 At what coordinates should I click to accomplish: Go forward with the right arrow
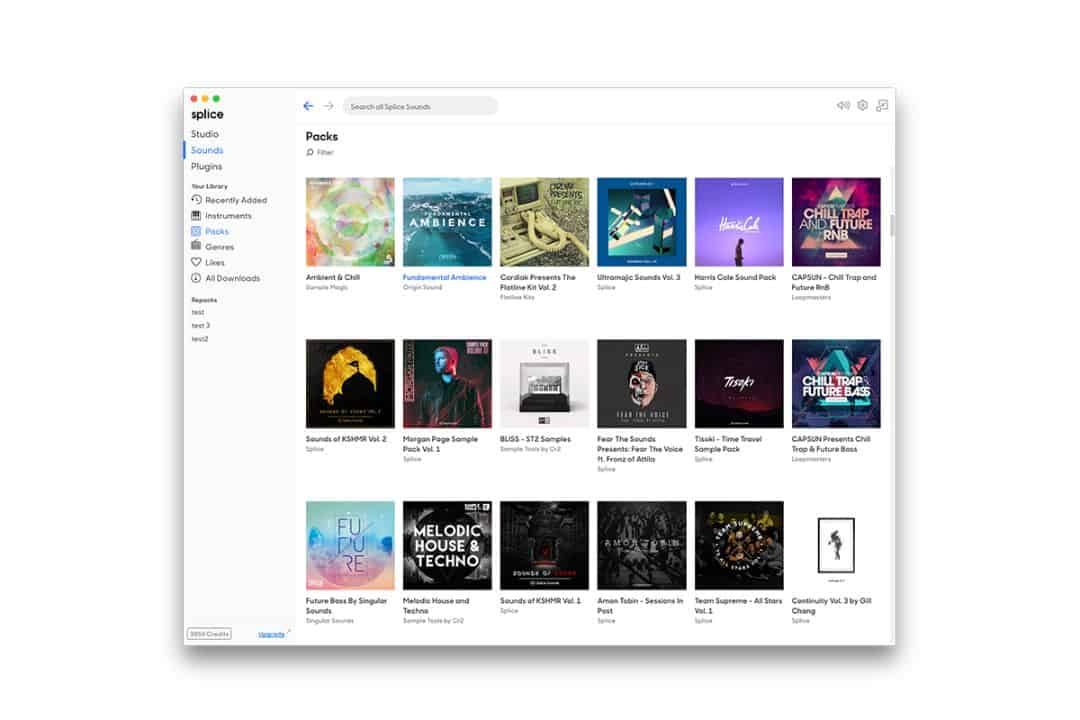329,105
